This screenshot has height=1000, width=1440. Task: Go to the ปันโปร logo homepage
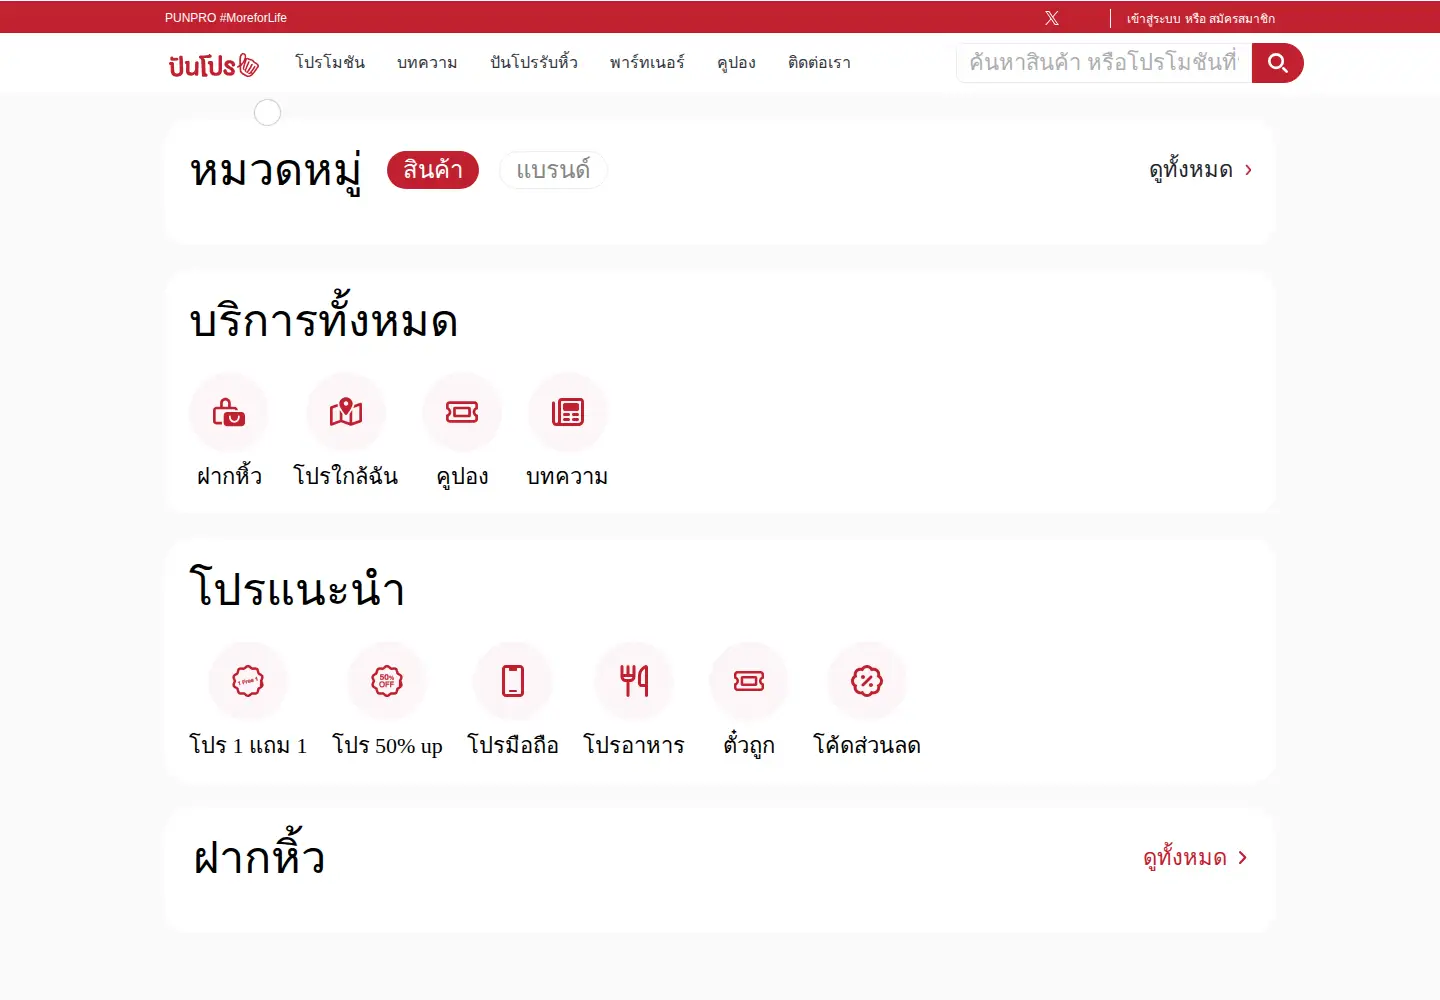pos(214,65)
